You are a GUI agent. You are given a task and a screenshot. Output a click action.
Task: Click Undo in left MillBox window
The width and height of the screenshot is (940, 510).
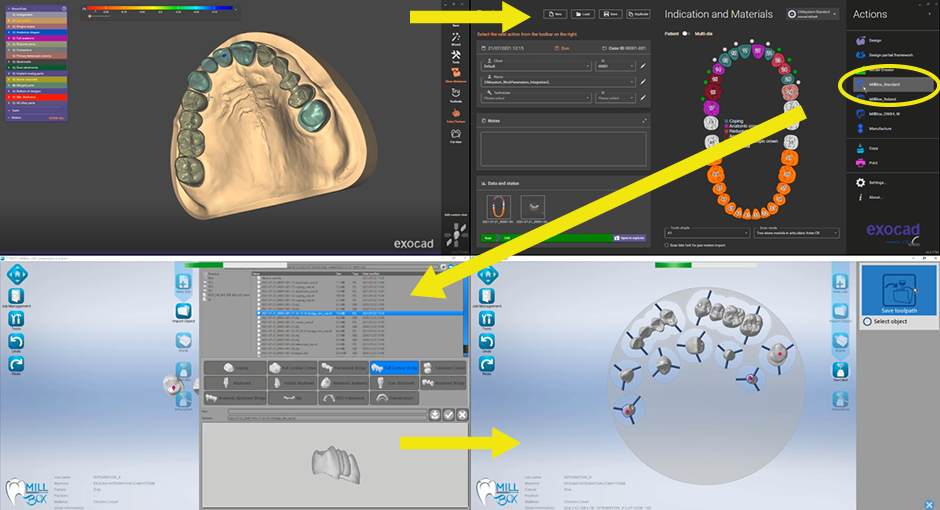tap(16, 343)
